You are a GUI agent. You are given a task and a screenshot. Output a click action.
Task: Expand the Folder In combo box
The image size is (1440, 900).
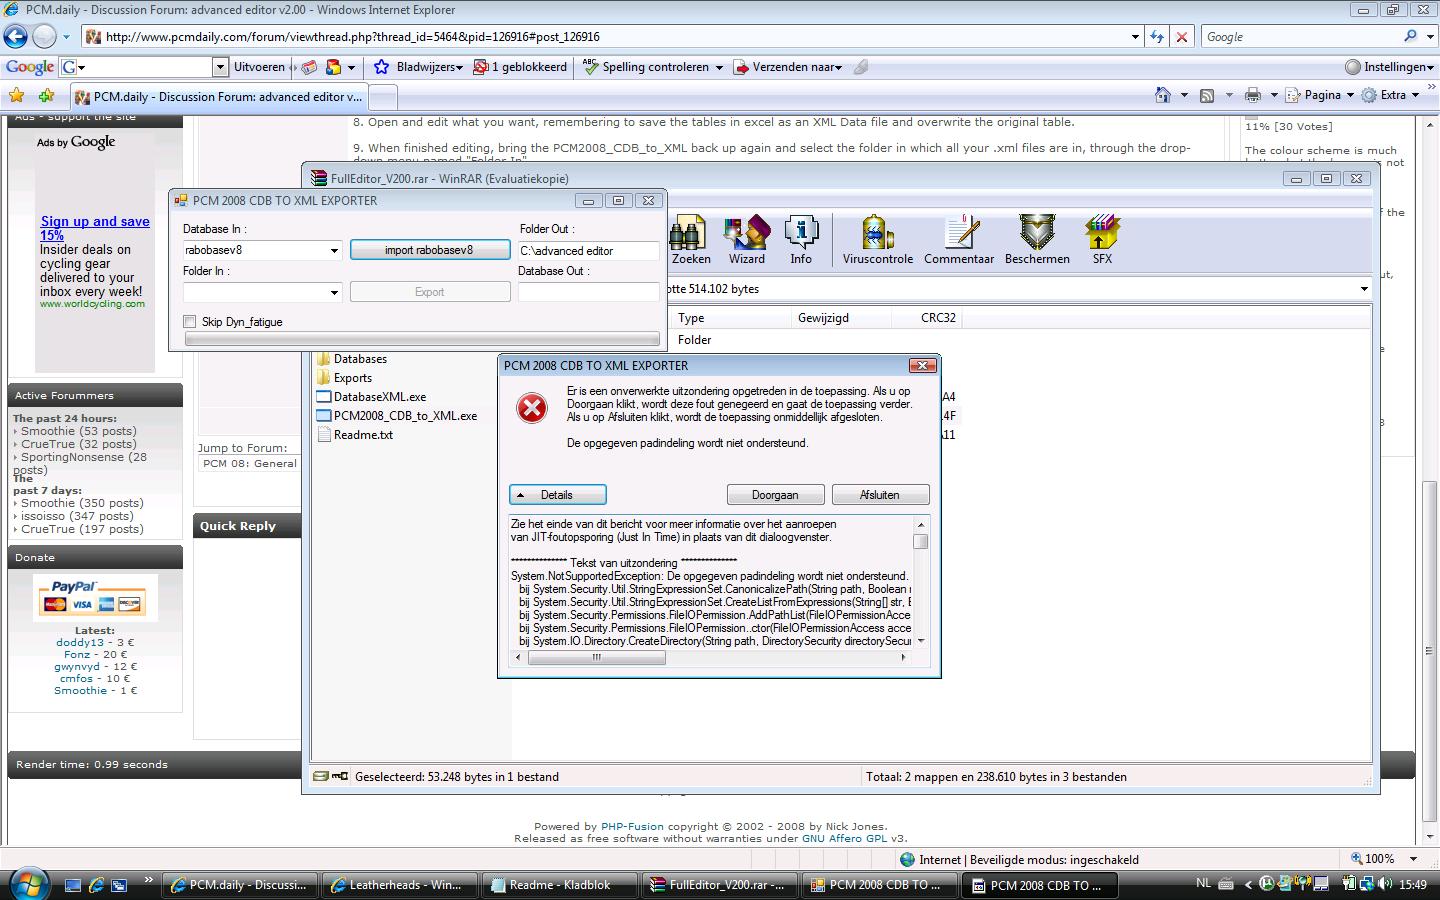click(x=334, y=292)
